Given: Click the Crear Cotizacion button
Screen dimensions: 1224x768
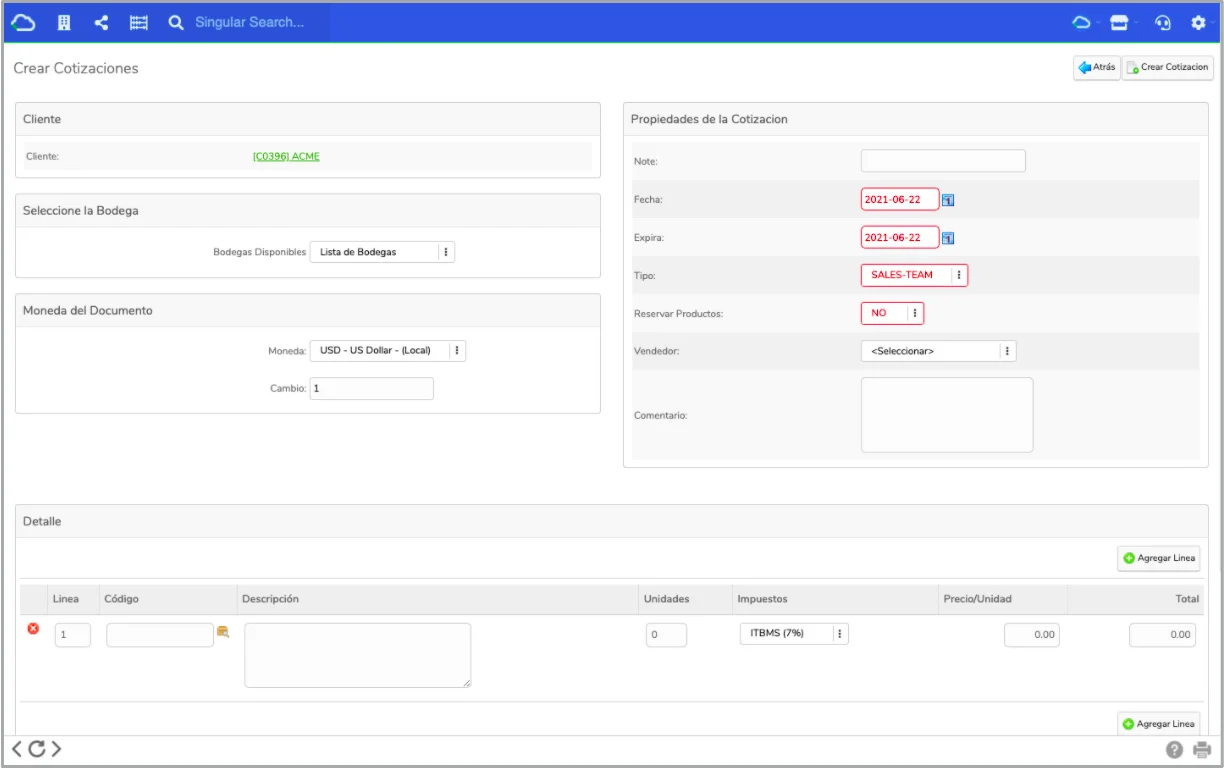Looking at the screenshot, I should pos(1168,68).
